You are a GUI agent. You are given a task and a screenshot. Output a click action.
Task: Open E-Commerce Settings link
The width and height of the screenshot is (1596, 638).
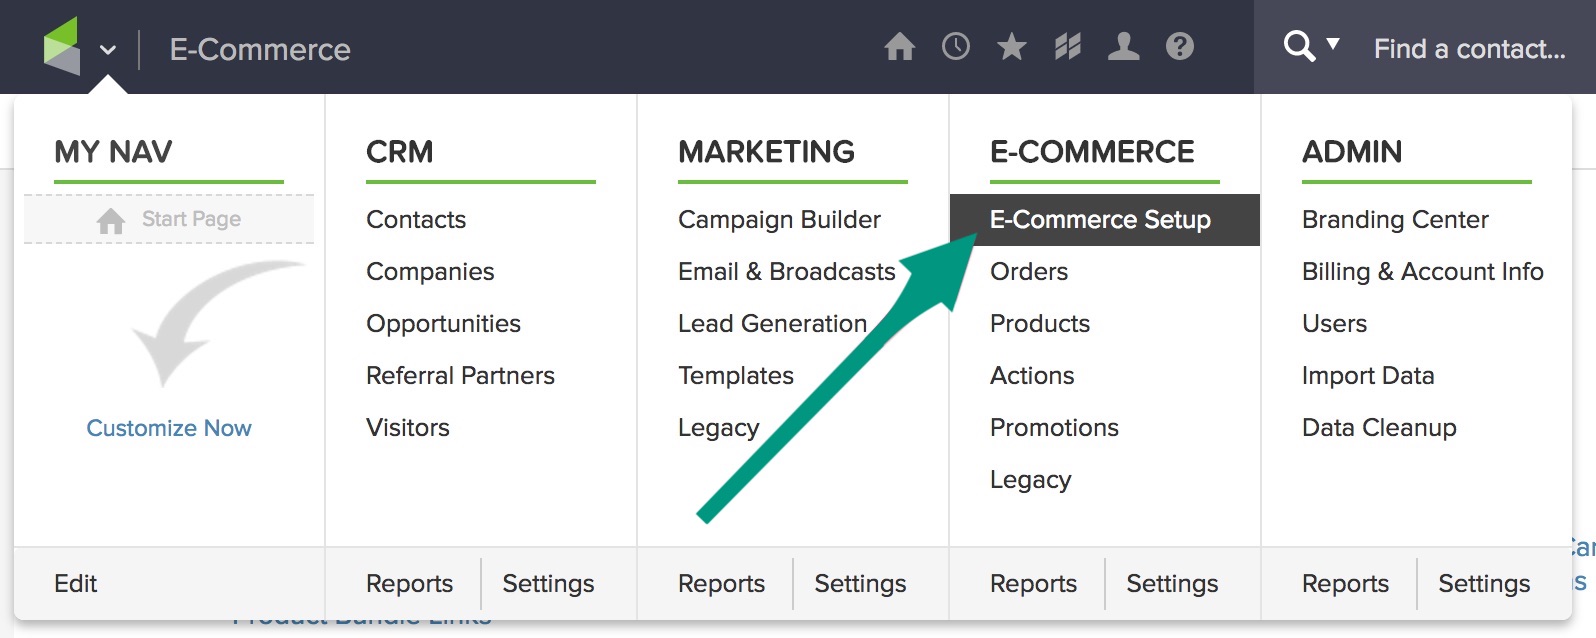[1172, 583]
